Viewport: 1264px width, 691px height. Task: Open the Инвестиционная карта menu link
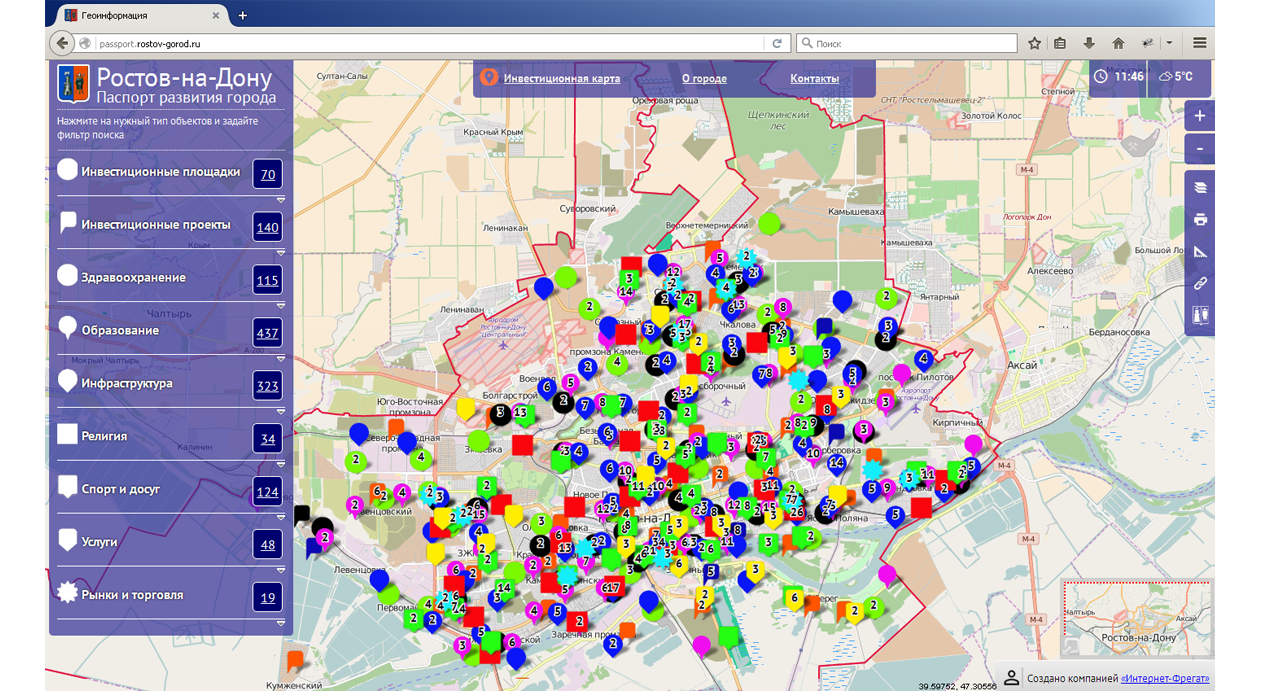click(562, 78)
